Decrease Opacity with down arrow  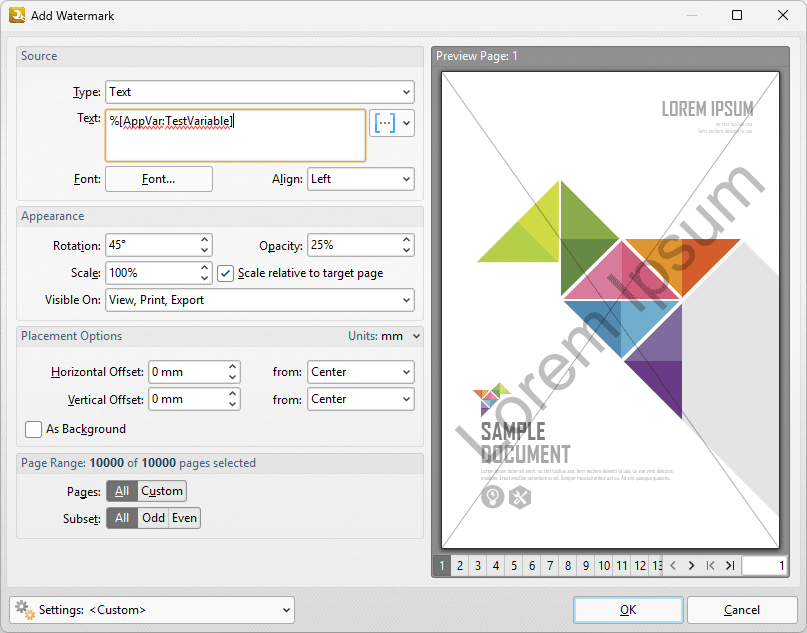pos(407,251)
